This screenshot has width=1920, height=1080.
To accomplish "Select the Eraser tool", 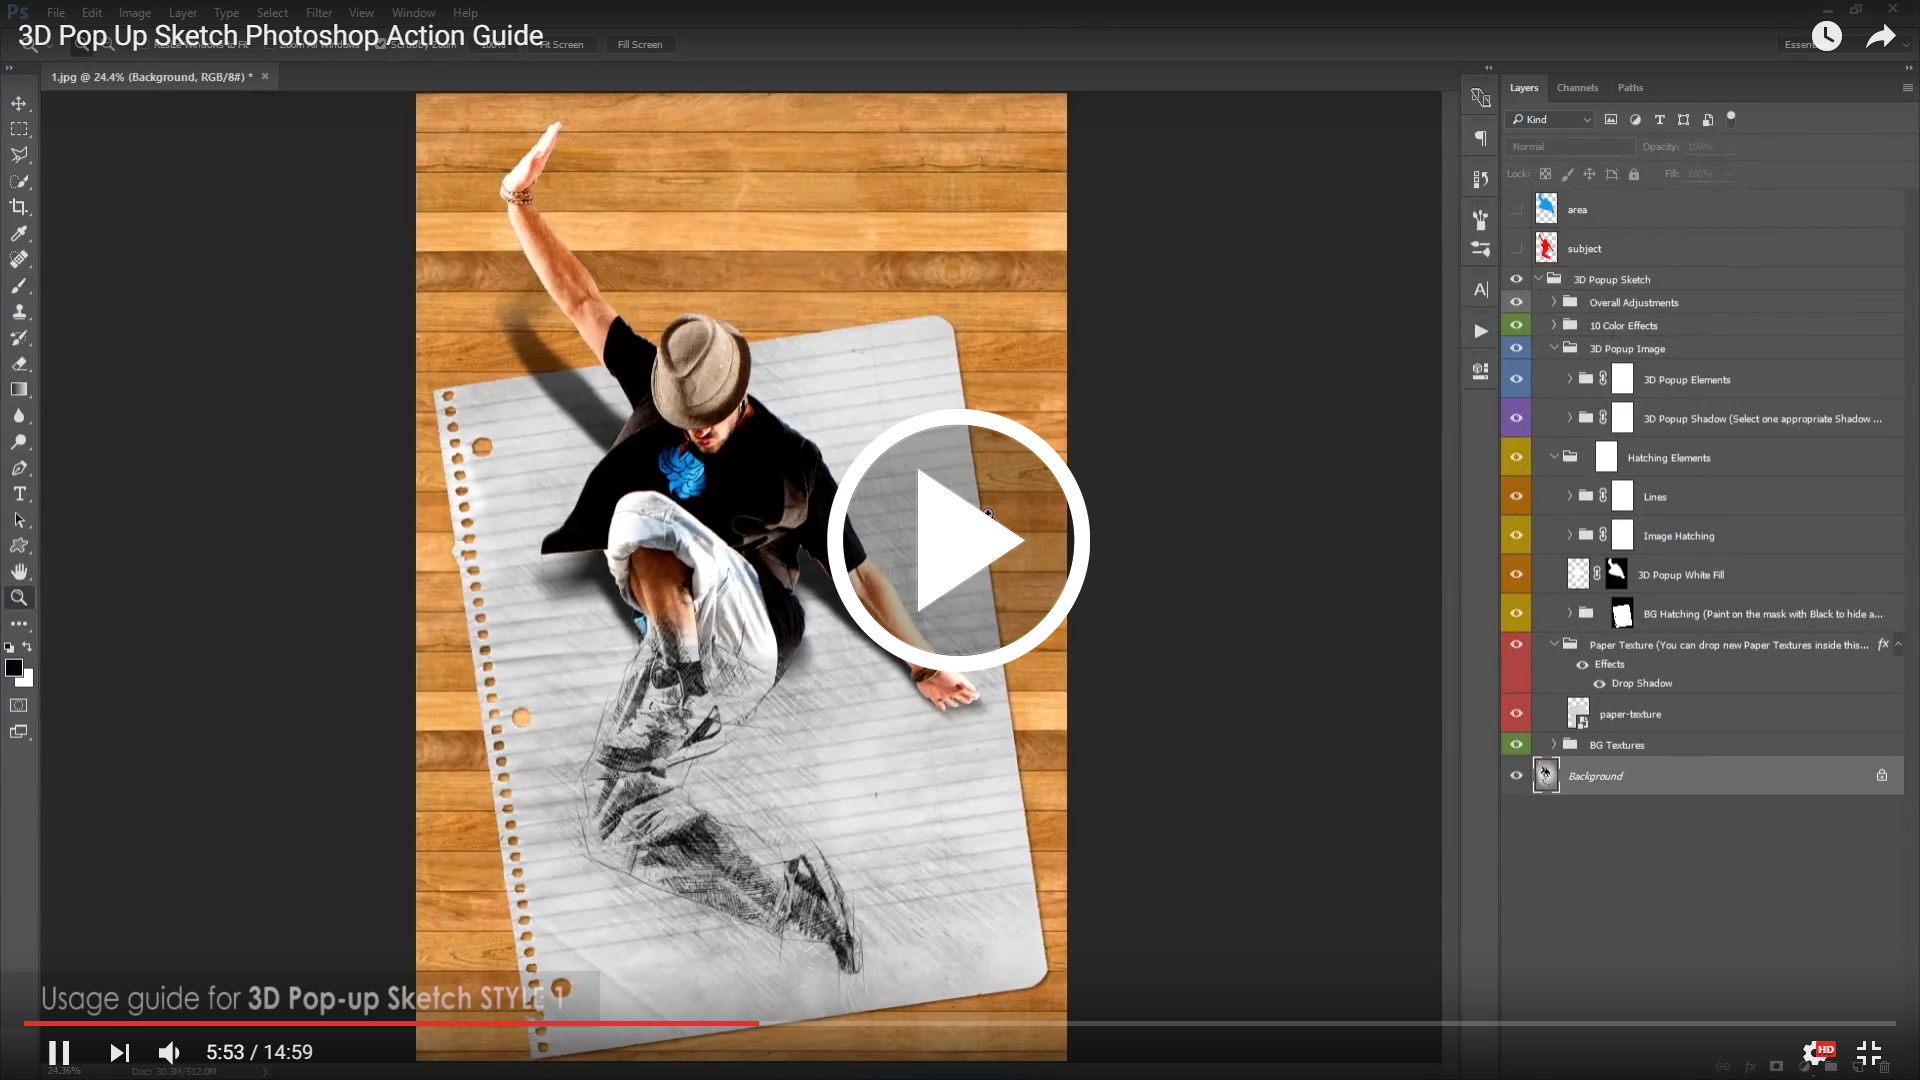I will tap(19, 364).
